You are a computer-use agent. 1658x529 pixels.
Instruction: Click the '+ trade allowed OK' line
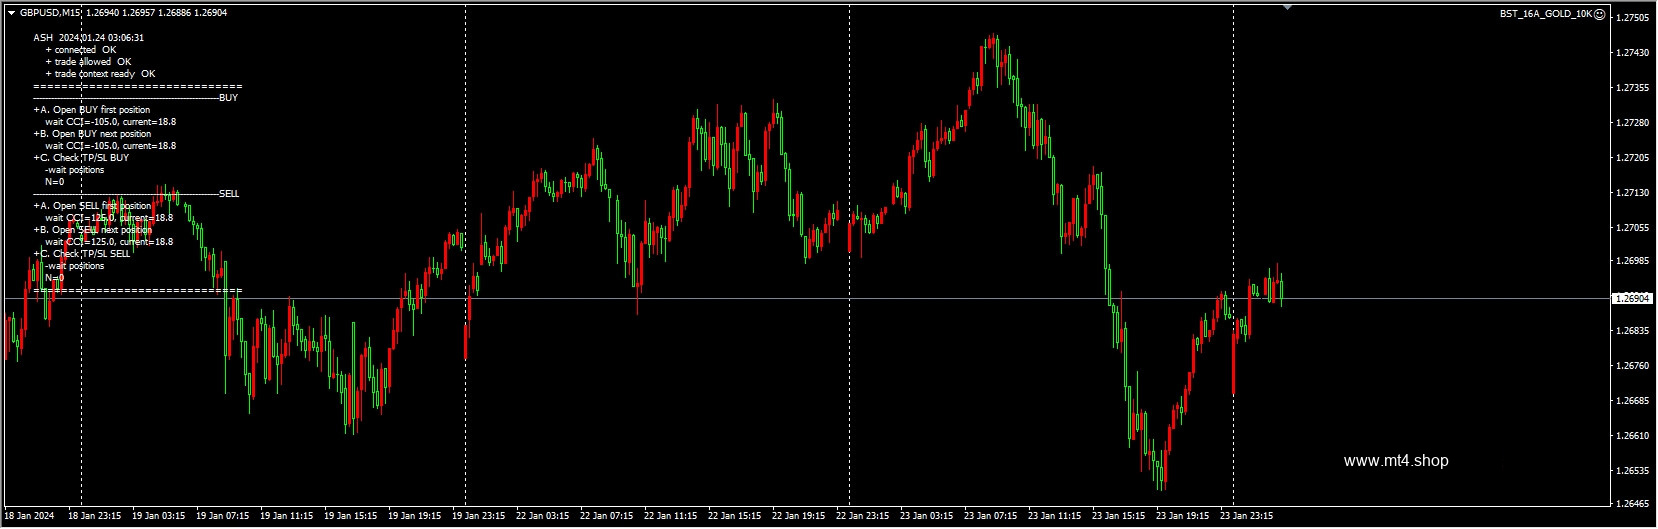tap(88, 62)
